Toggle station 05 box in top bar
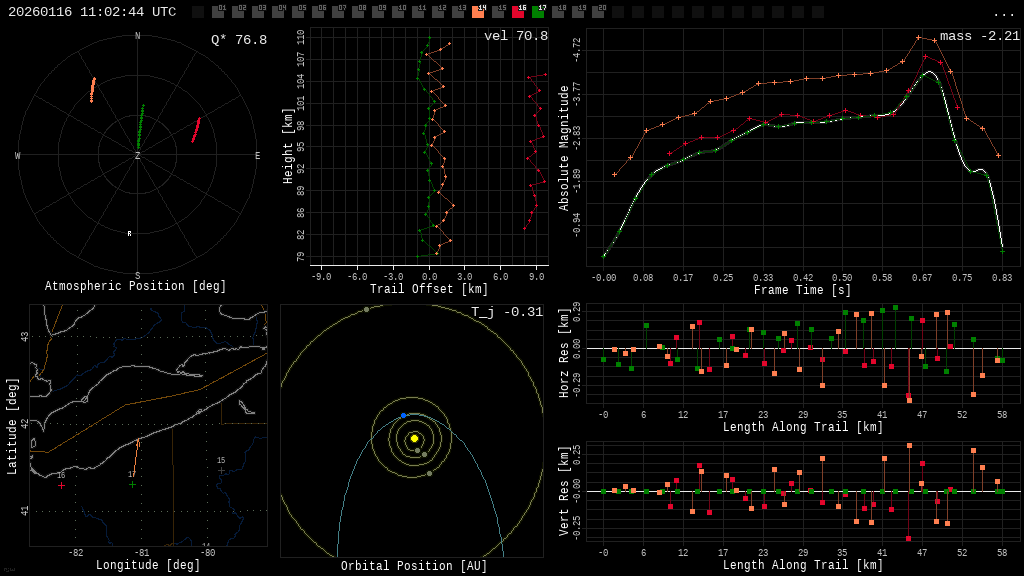1024x576 pixels. 298,12
